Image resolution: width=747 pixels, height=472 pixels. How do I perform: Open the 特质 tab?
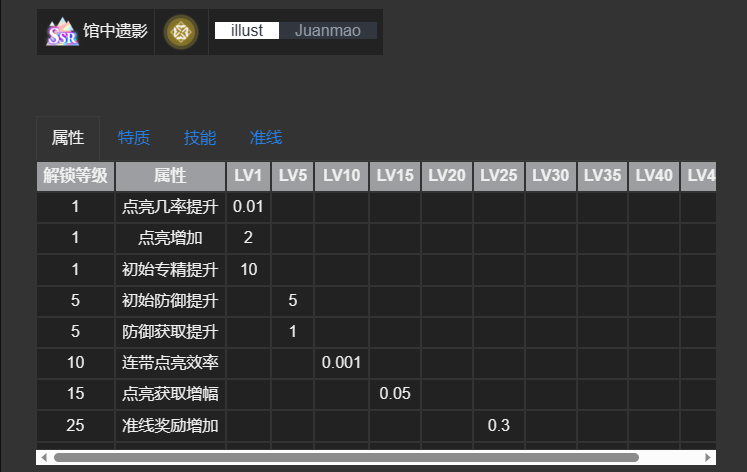134,138
